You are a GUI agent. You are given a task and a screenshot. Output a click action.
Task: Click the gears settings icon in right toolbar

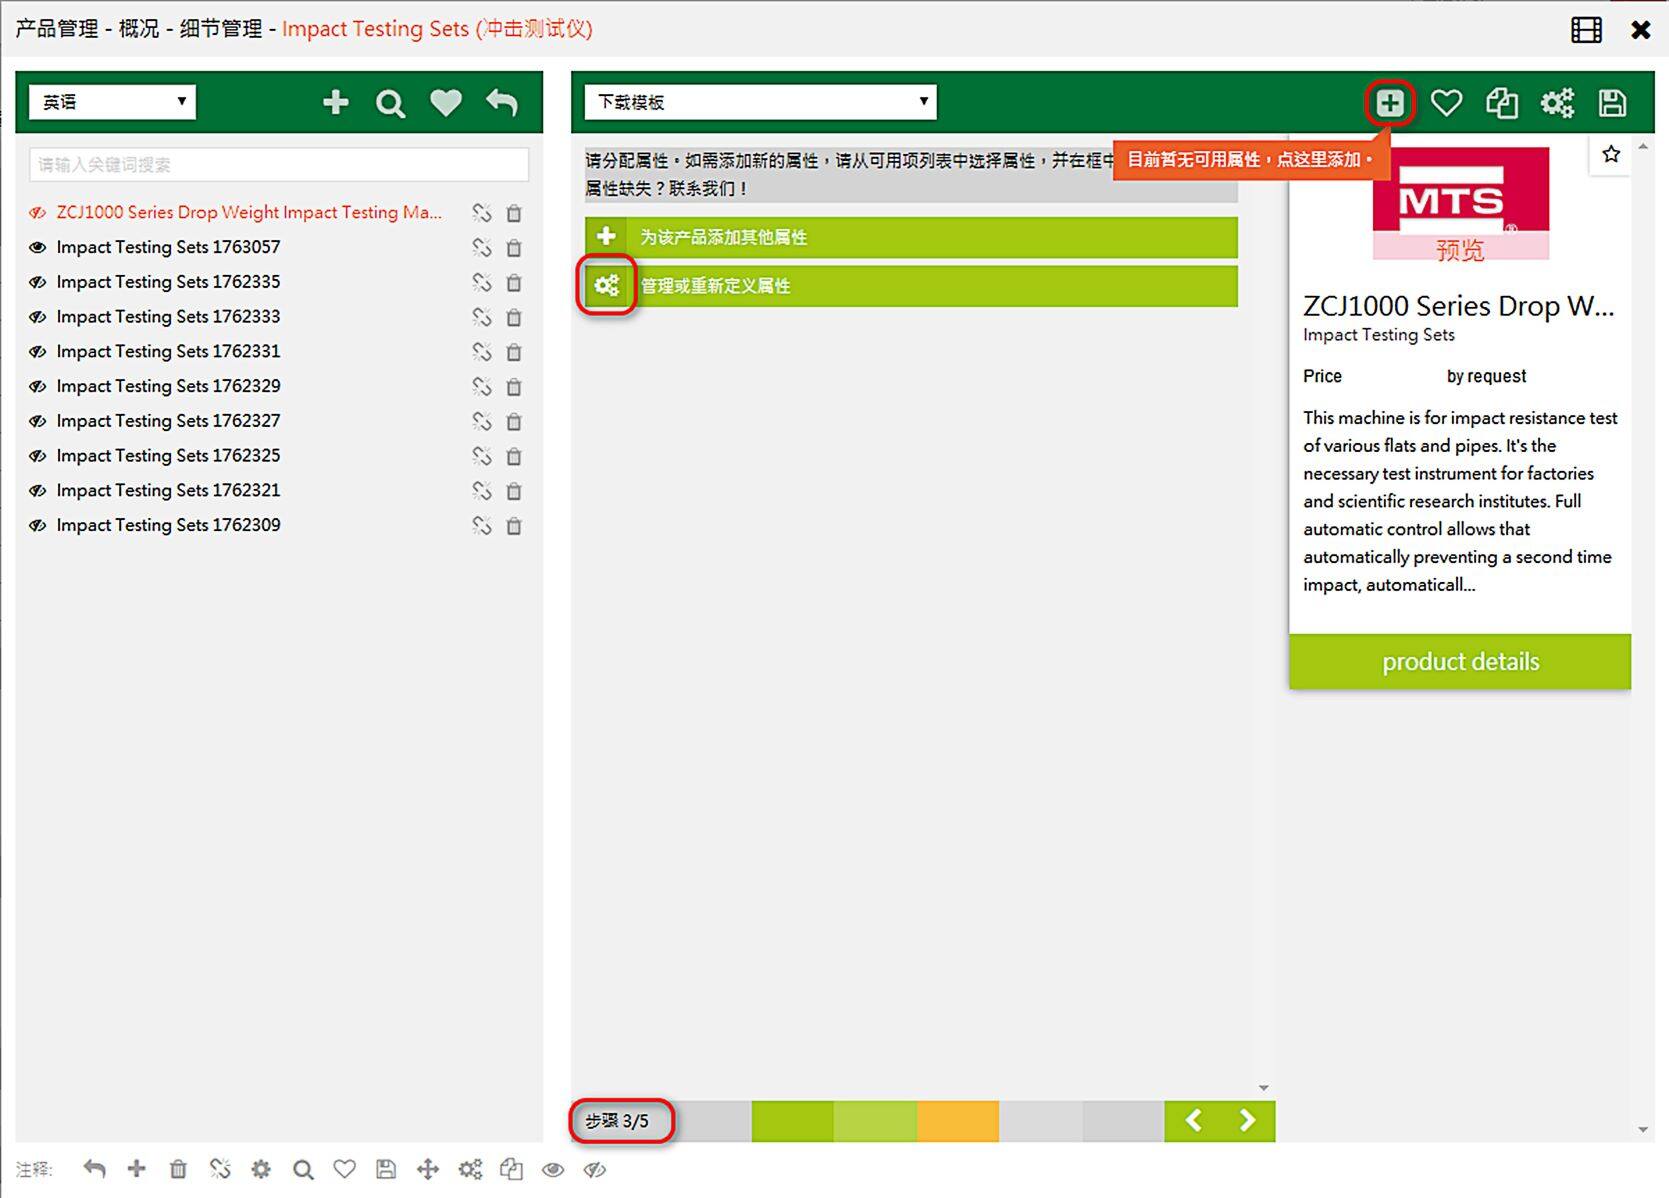[1556, 102]
